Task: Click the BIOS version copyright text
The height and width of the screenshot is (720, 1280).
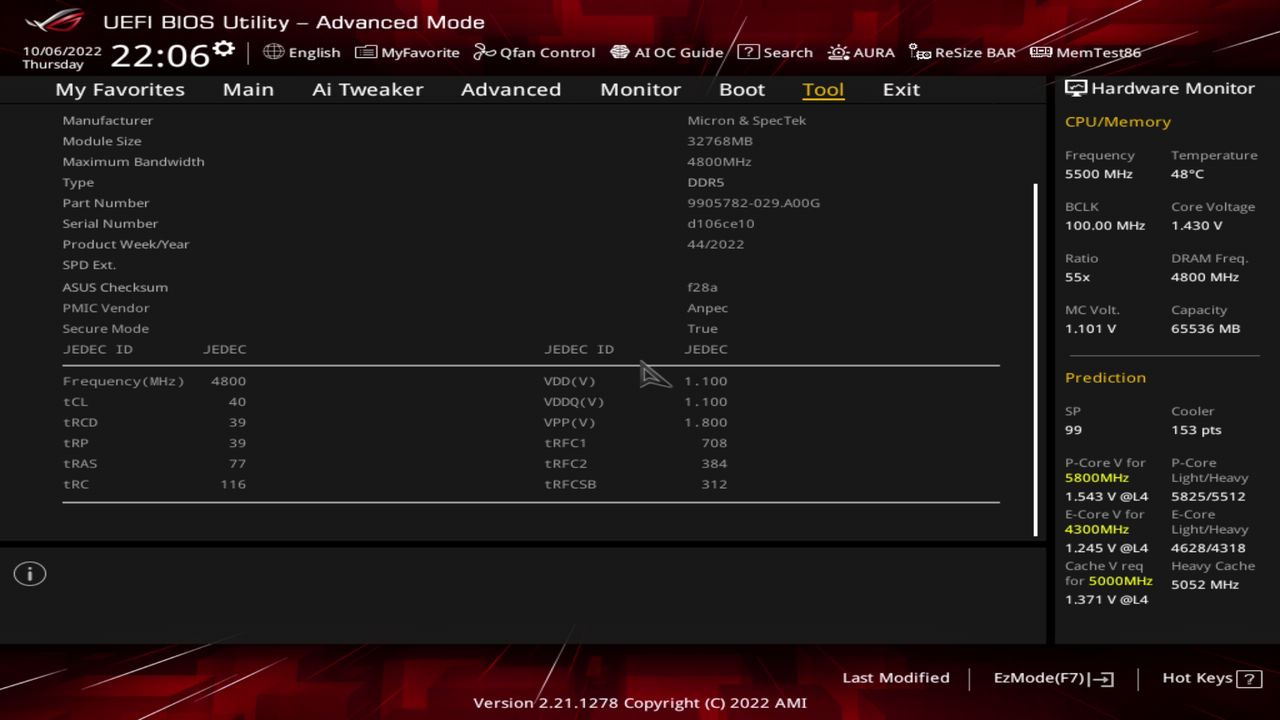Action: click(x=640, y=703)
